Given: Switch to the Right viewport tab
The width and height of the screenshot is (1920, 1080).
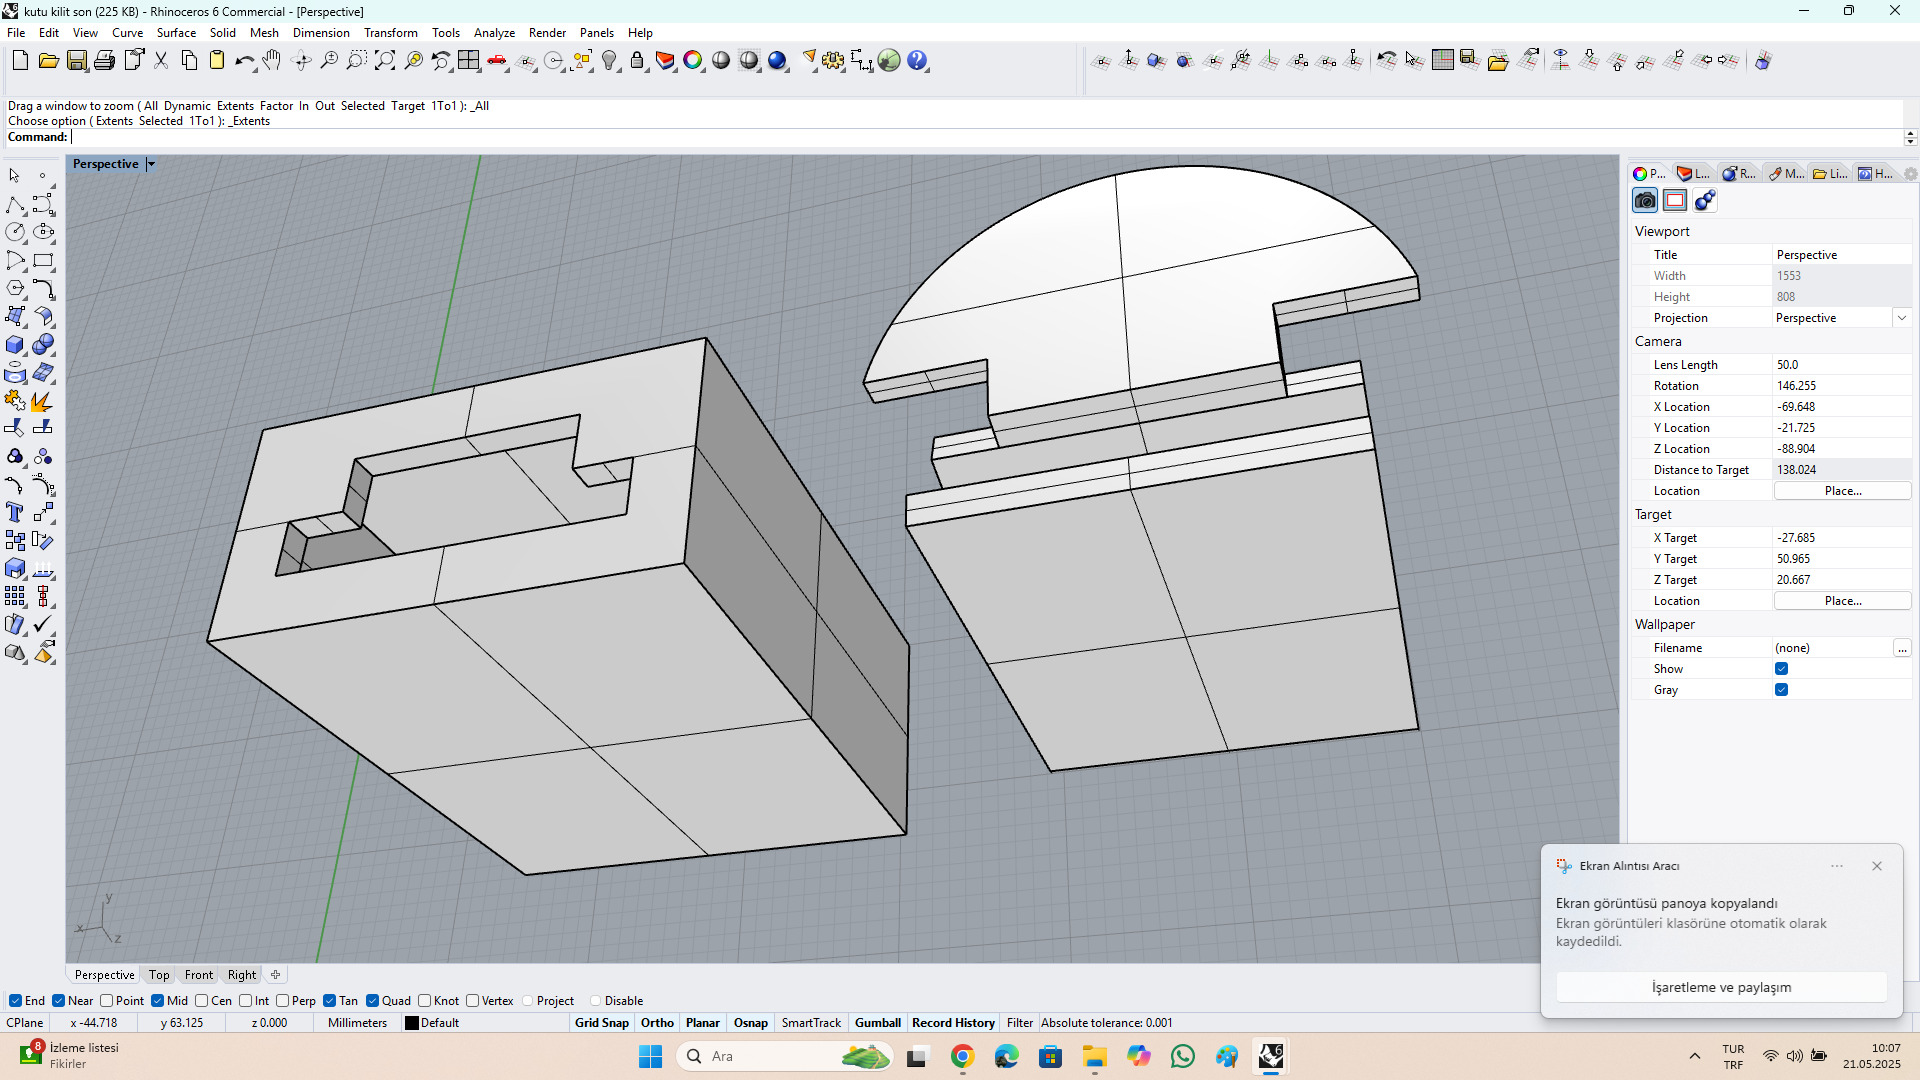Looking at the screenshot, I should (242, 975).
